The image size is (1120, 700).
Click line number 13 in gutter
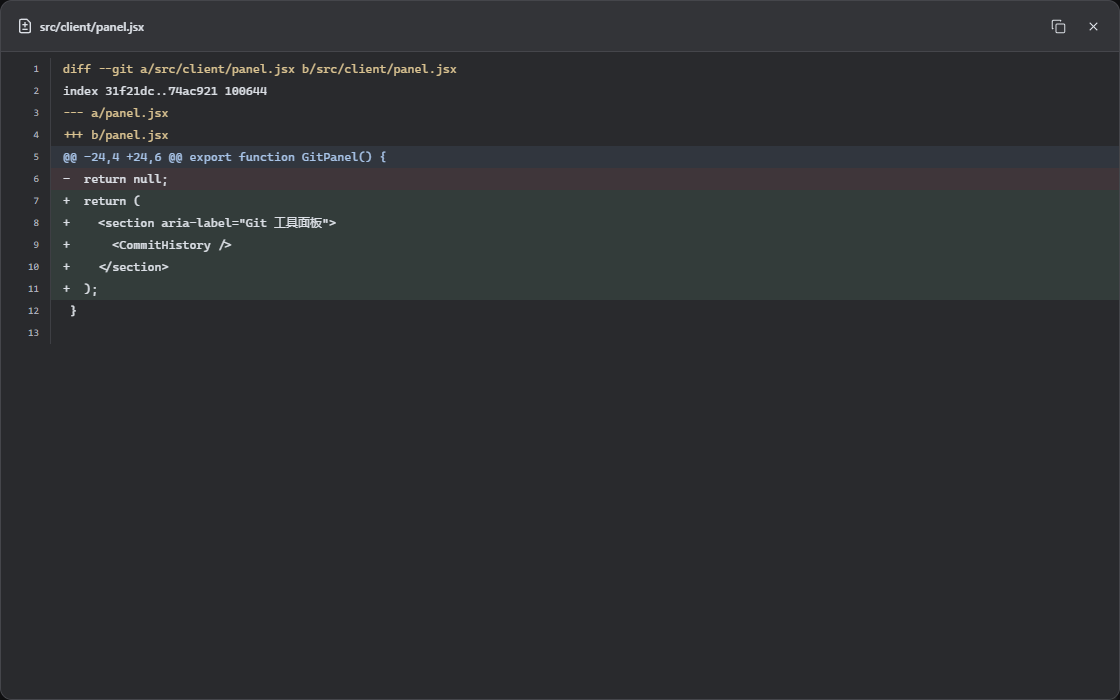pos(34,333)
